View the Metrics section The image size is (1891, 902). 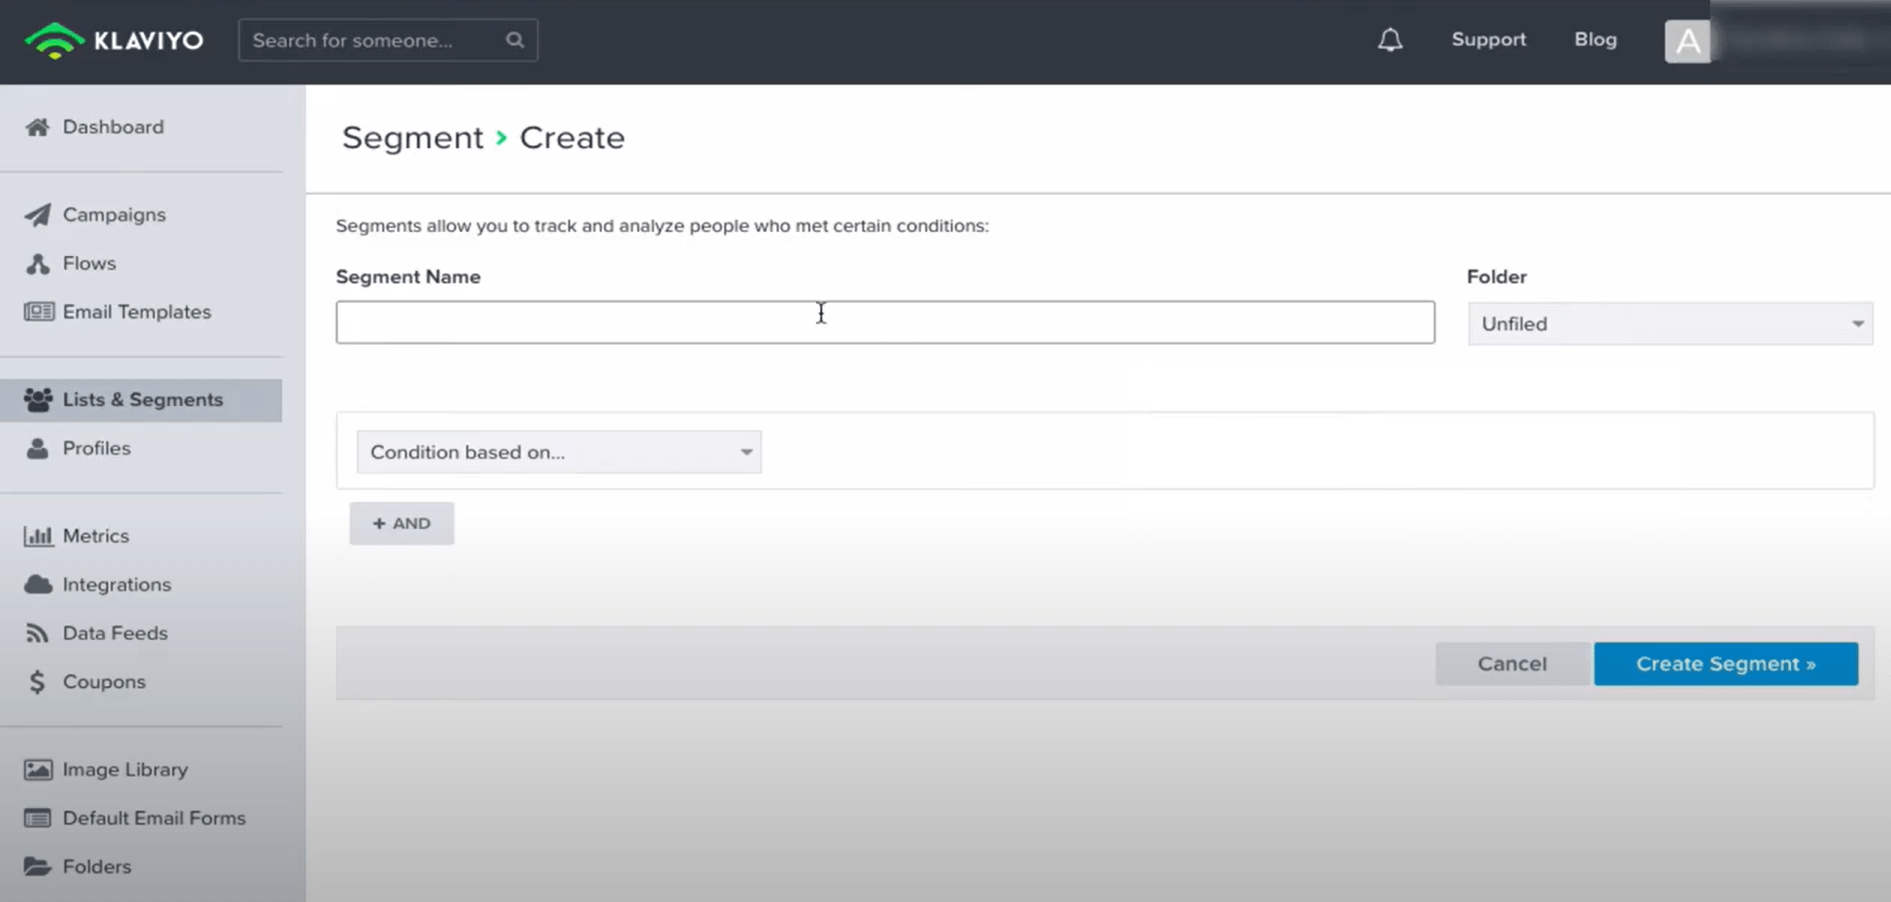click(x=96, y=536)
